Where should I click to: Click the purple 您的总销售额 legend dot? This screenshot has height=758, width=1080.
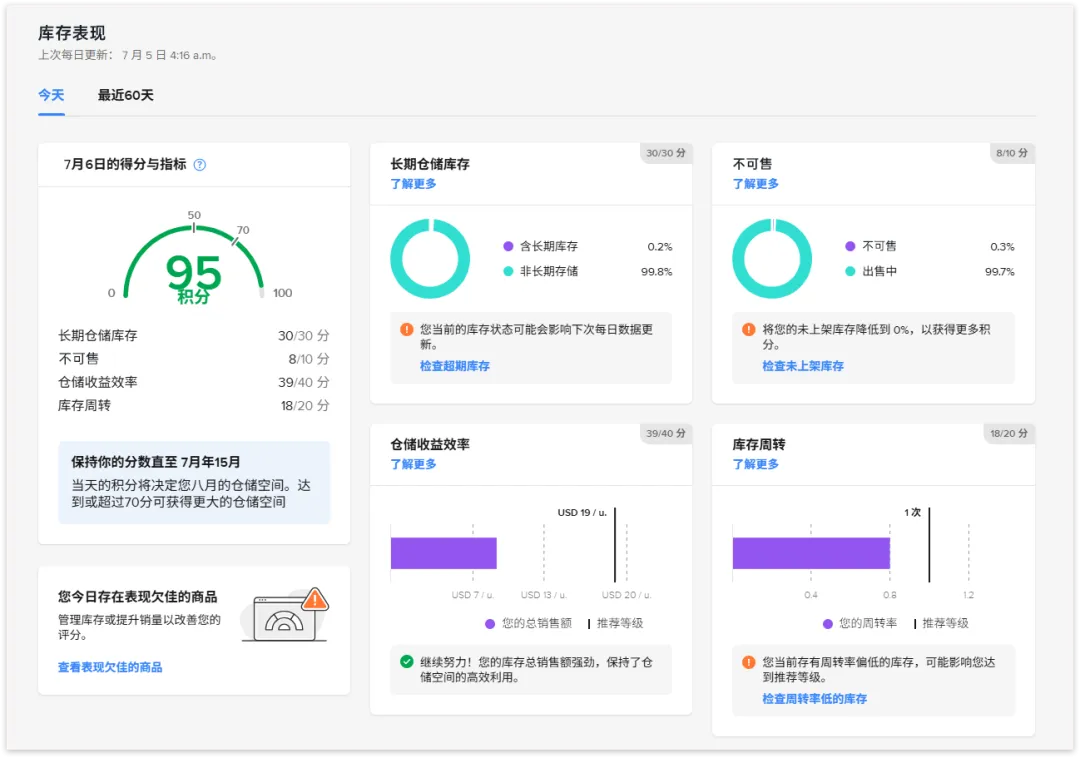tap(490, 624)
